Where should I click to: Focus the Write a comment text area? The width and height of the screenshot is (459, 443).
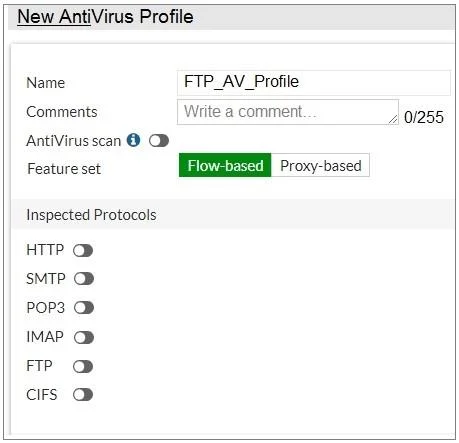(x=288, y=112)
